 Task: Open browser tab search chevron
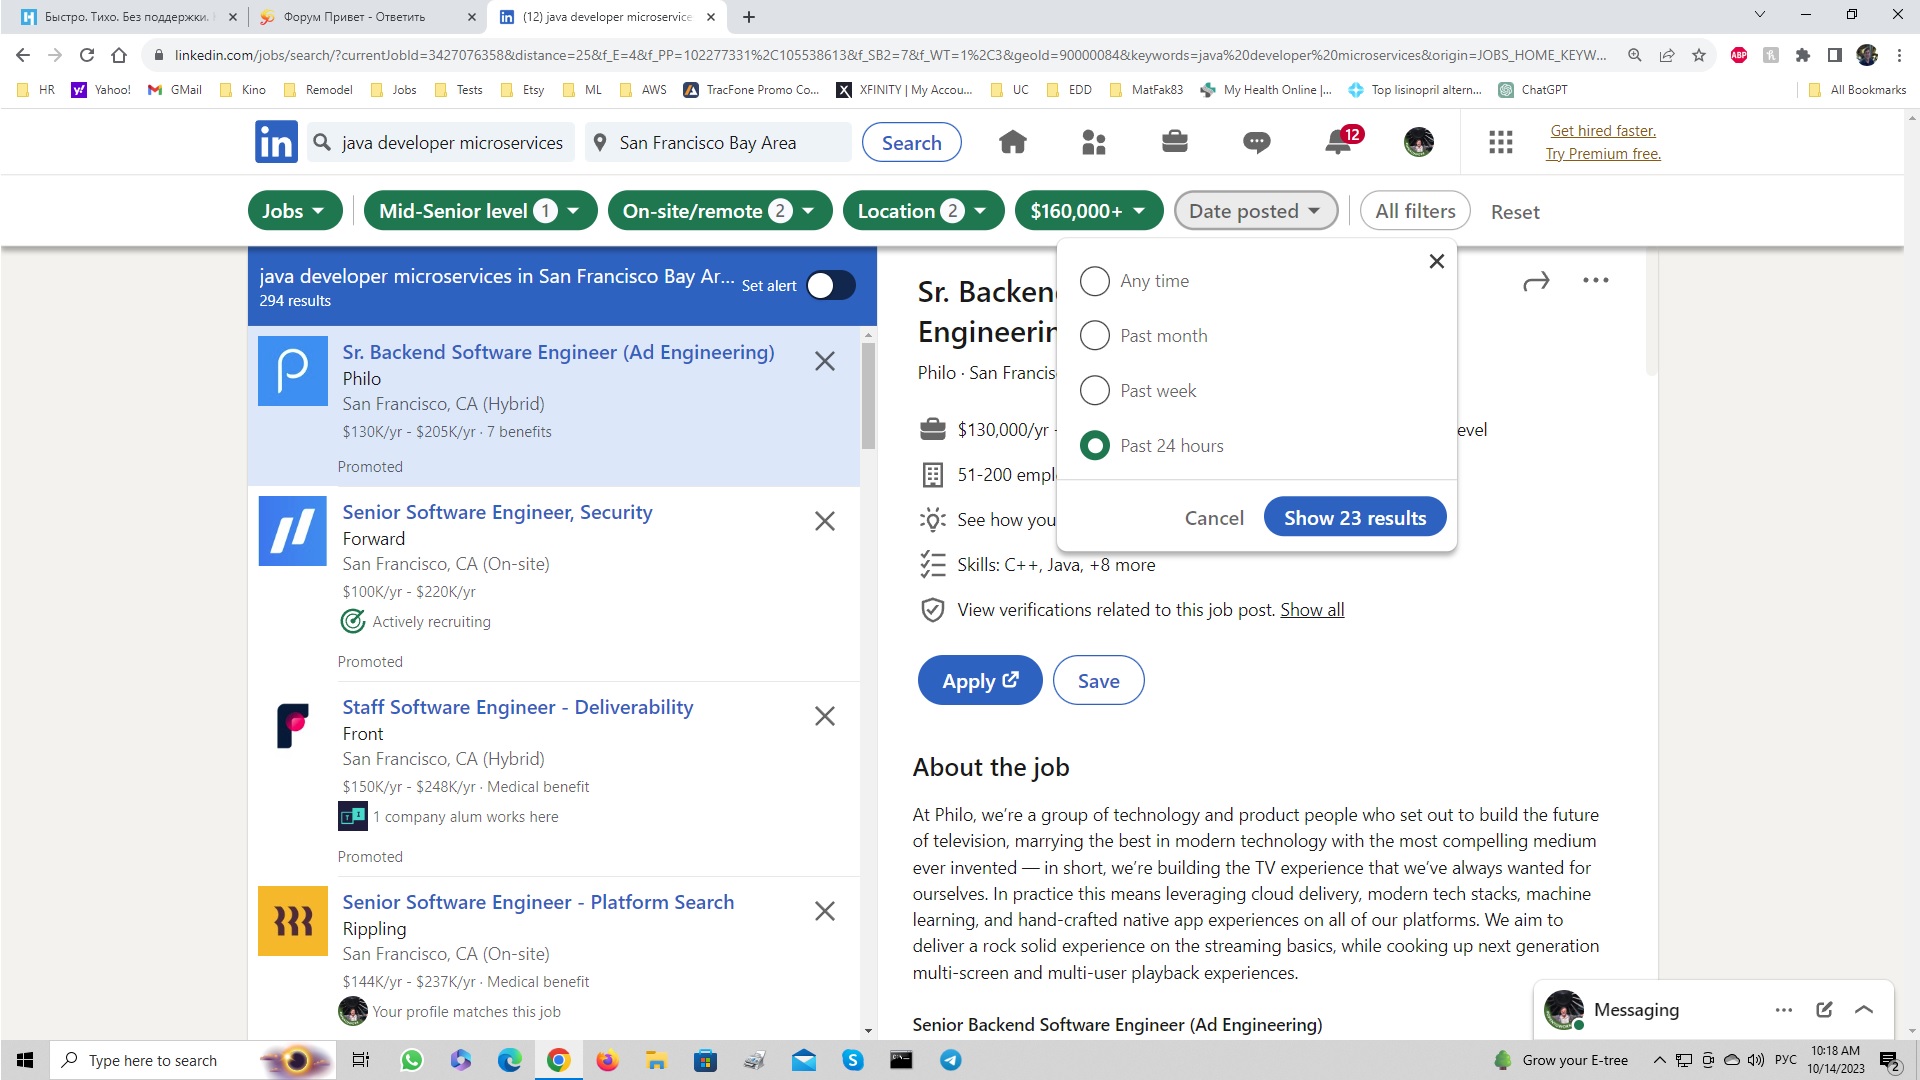tap(1760, 15)
